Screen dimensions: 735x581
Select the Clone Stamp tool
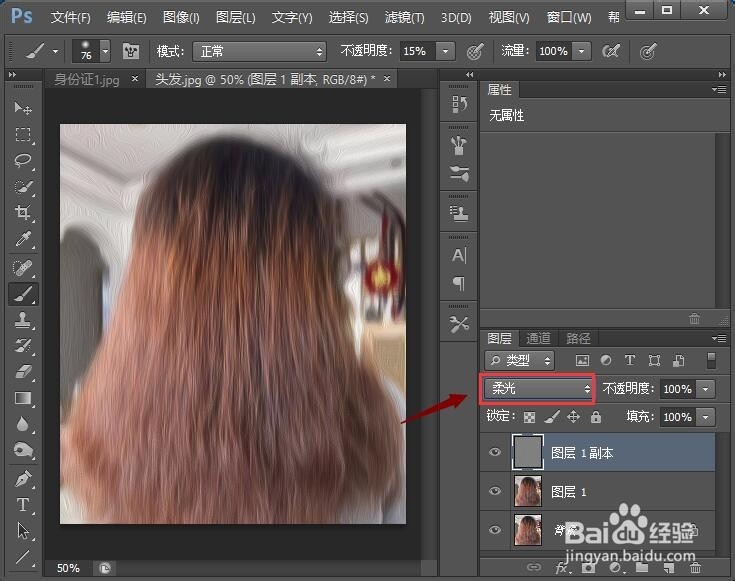pyautogui.click(x=22, y=320)
